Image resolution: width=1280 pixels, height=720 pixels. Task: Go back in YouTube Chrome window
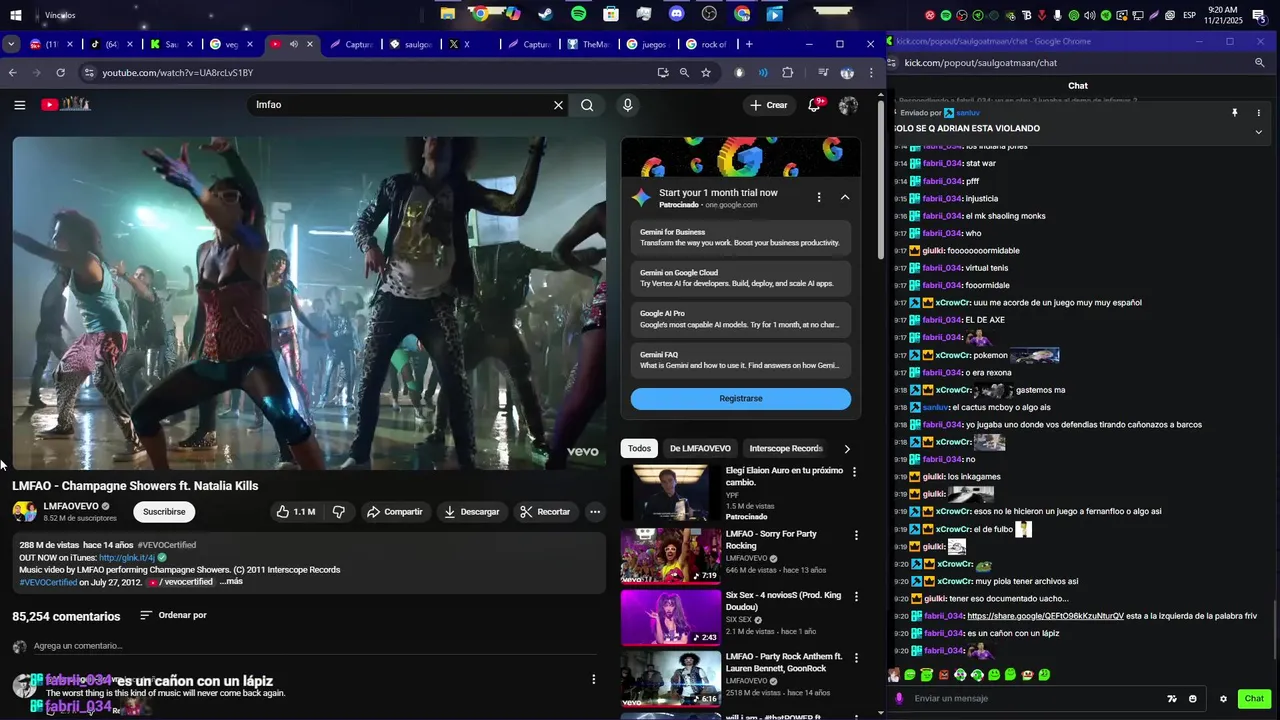13,73
